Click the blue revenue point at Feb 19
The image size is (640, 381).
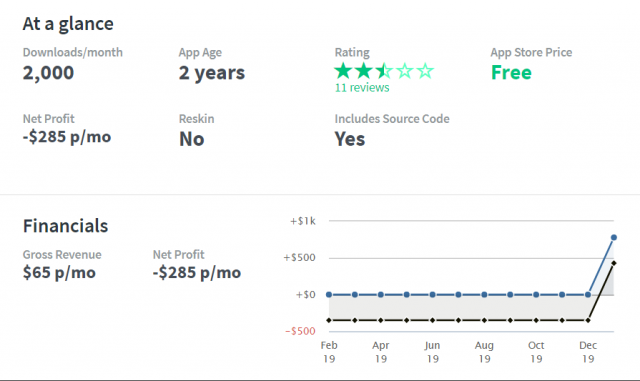329,294
